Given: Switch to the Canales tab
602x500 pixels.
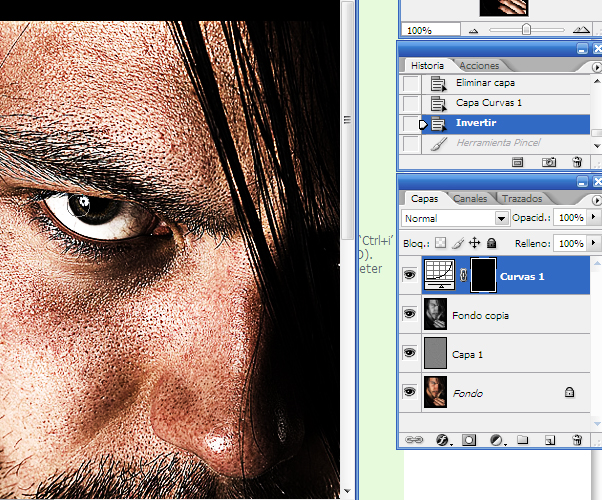Looking at the screenshot, I should click(470, 199).
